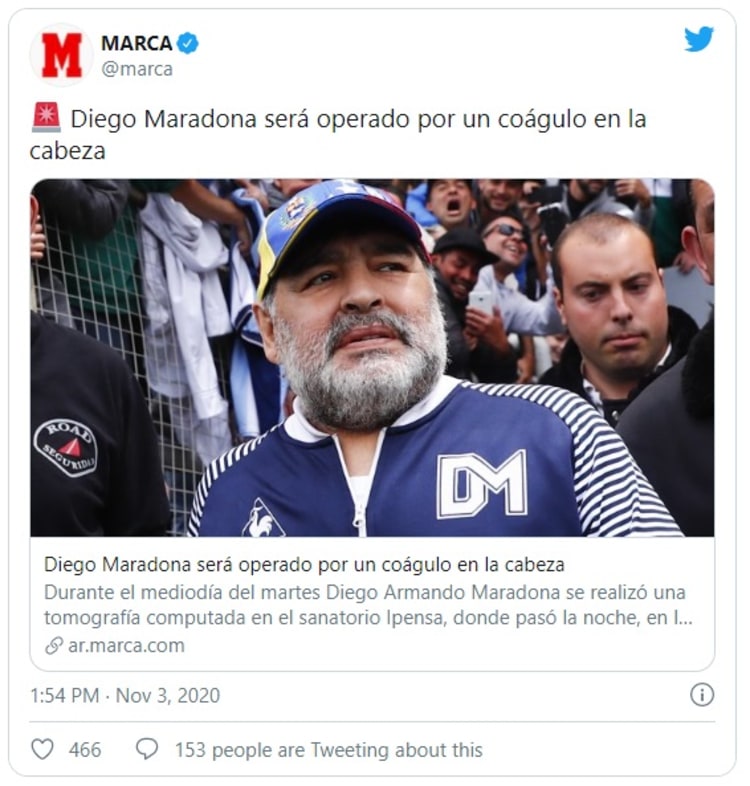Click the 1:54 PM timestamp
The width and height of the screenshot is (750, 786).
(x=65, y=696)
